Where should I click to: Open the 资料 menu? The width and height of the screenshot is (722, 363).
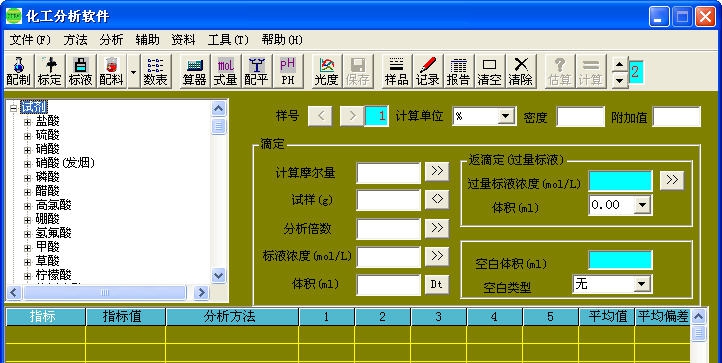coord(183,40)
